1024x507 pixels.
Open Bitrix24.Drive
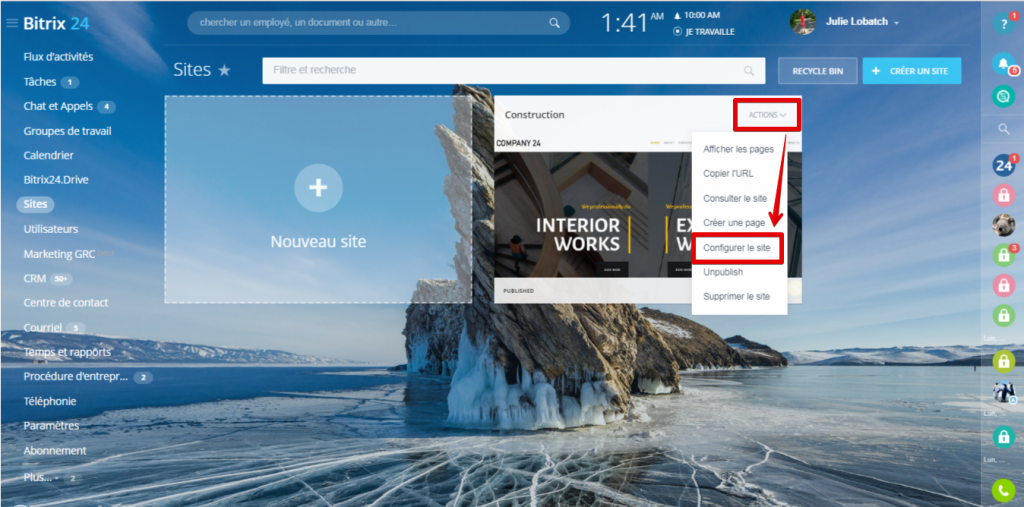[56, 180]
